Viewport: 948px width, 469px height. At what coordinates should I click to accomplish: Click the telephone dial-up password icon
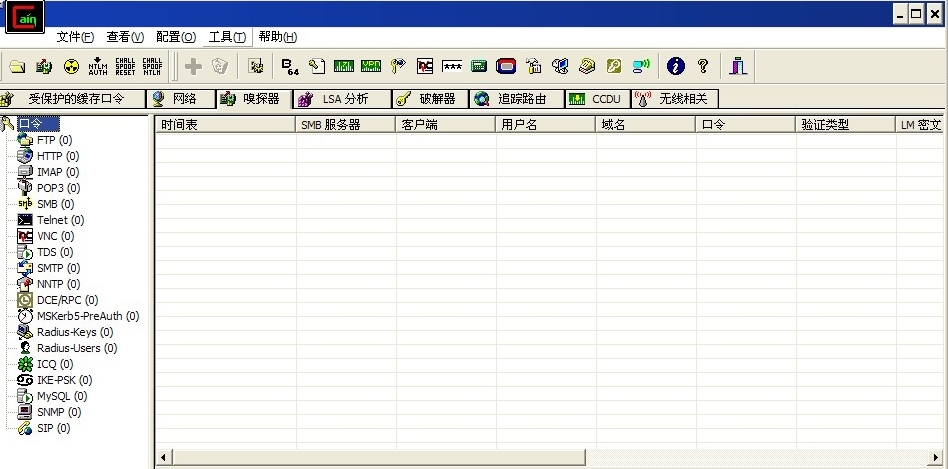(586, 66)
